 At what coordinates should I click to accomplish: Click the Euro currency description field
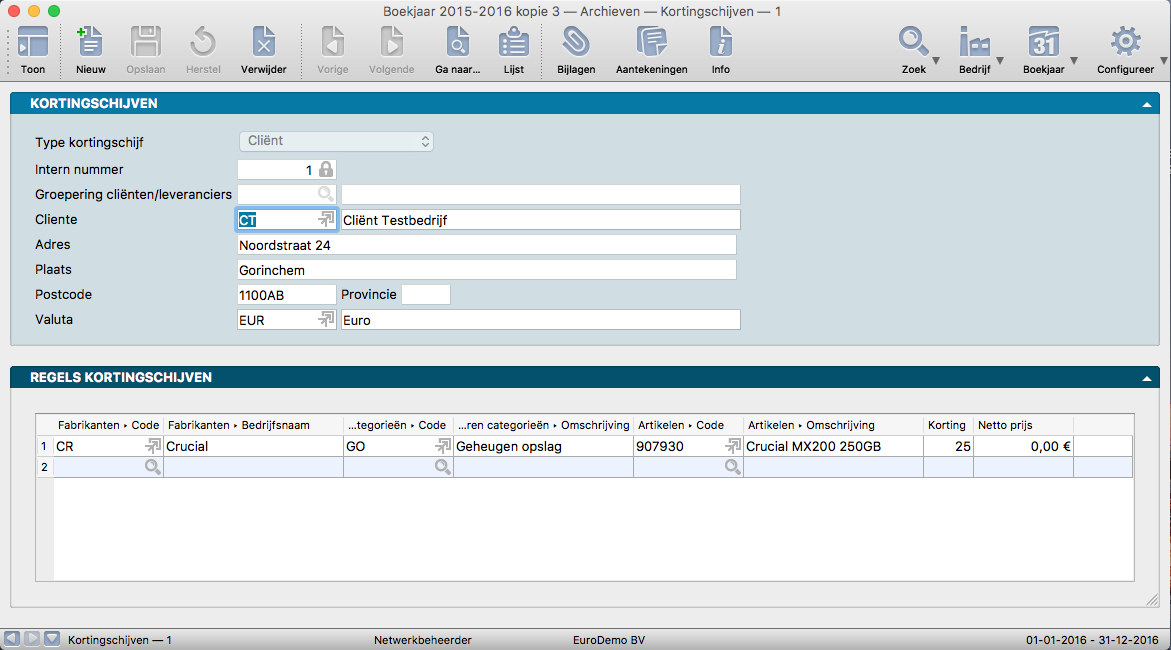(541, 320)
